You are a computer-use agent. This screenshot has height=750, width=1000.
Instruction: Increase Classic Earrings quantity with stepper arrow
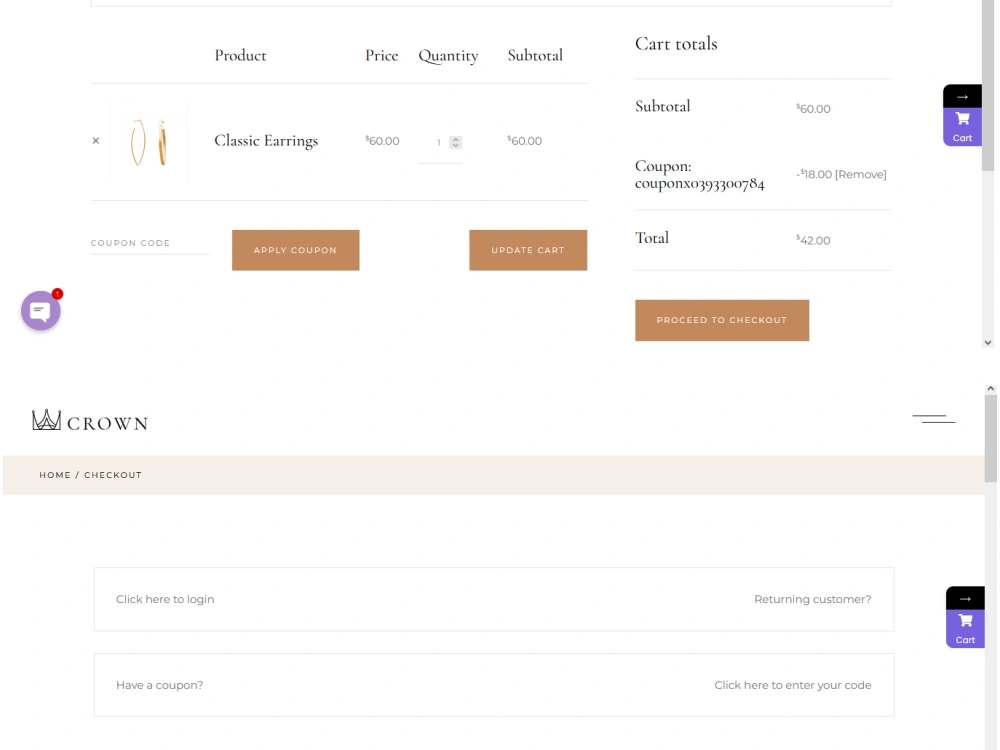click(455, 139)
